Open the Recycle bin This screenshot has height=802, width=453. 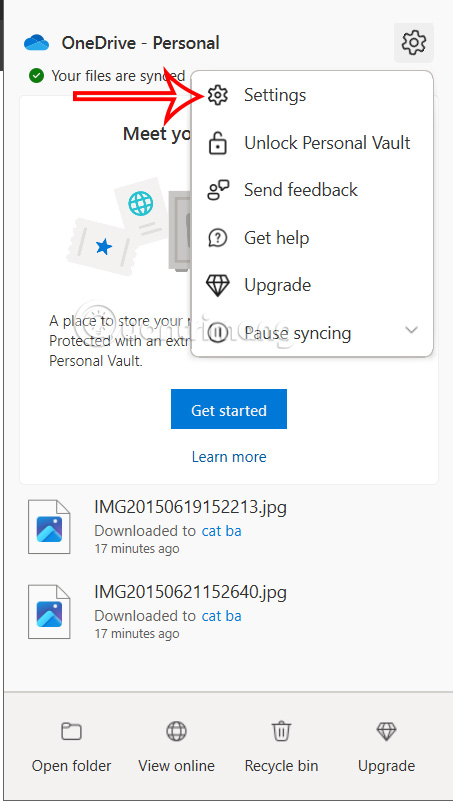[281, 747]
